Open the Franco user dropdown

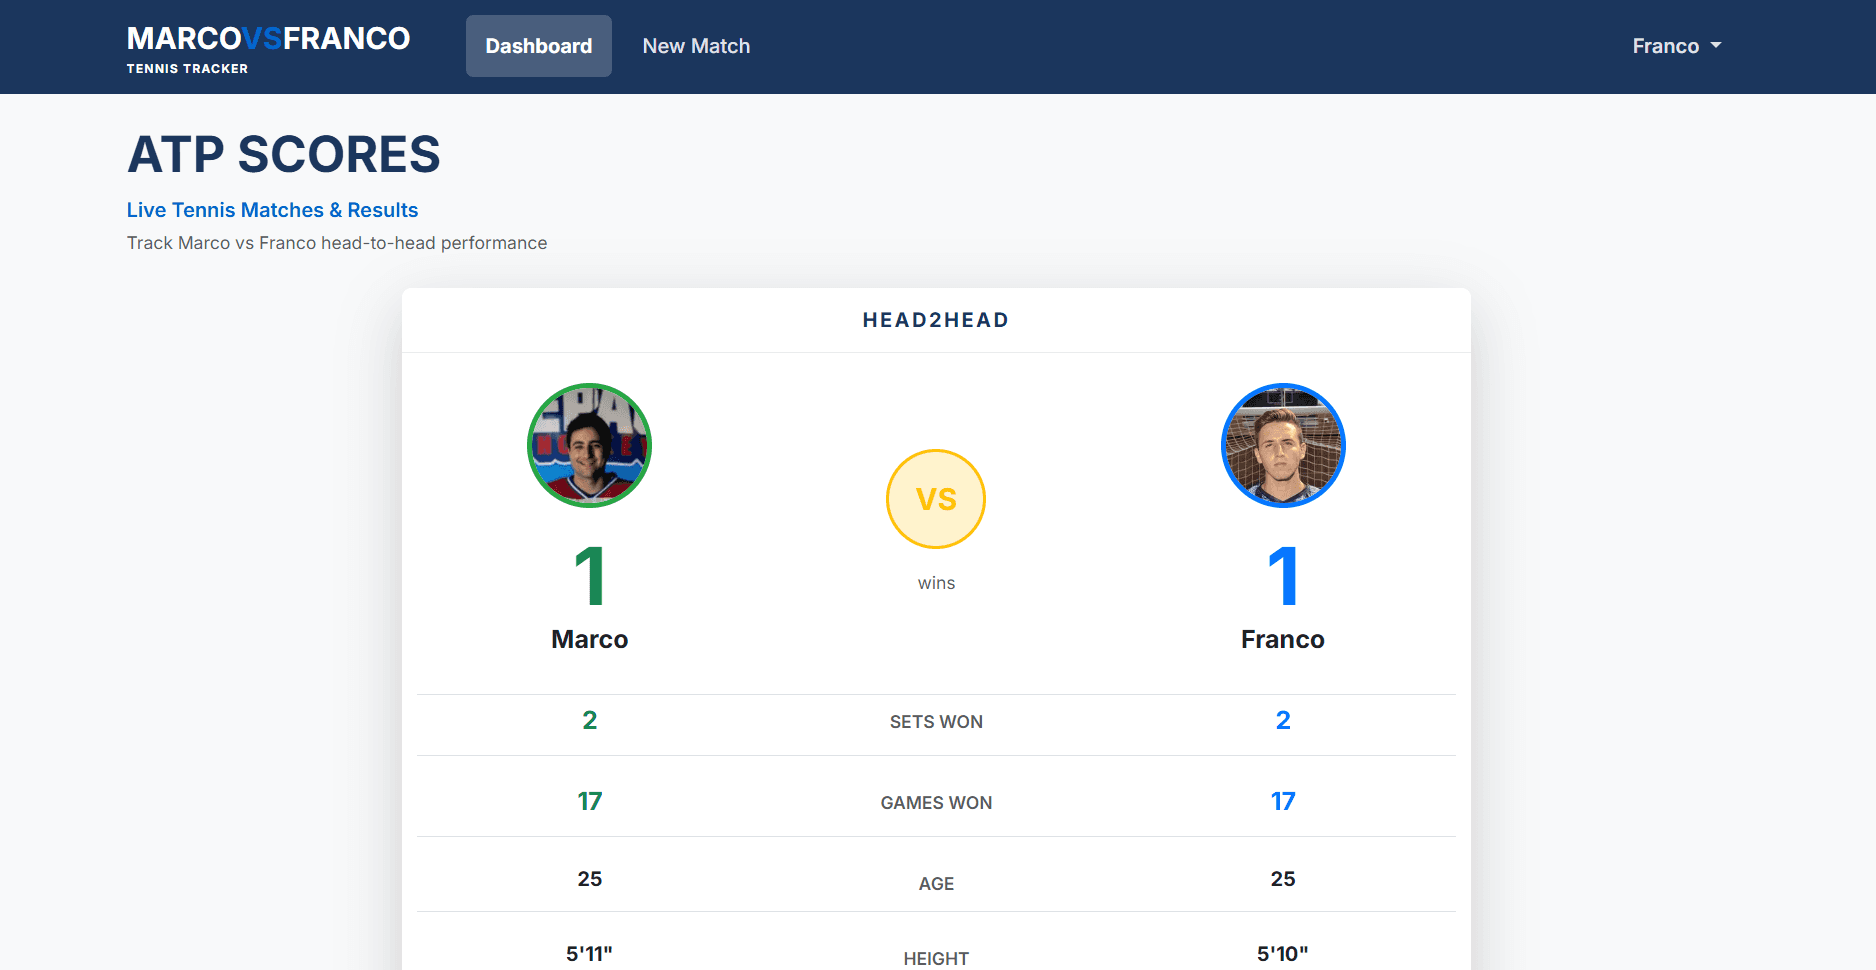pyautogui.click(x=1676, y=46)
